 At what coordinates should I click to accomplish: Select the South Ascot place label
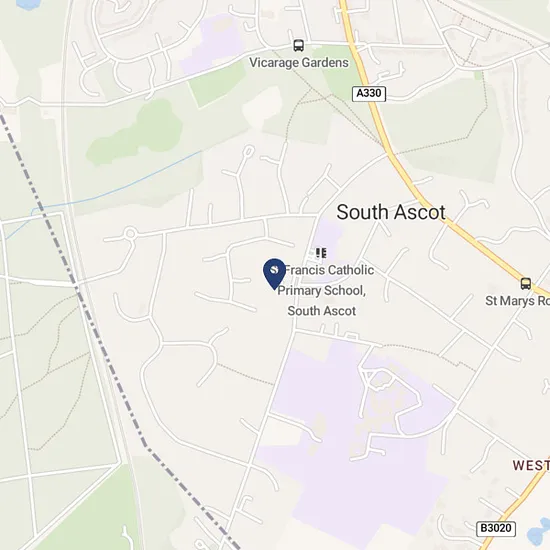point(391,212)
